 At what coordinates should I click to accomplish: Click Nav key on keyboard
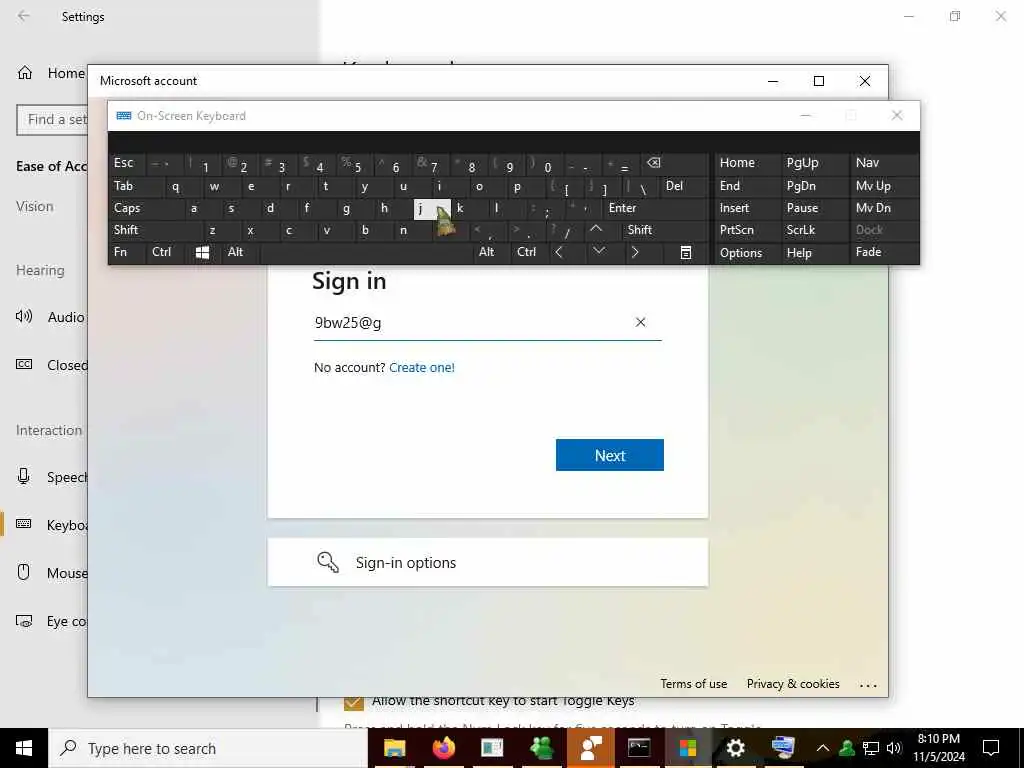(x=884, y=163)
